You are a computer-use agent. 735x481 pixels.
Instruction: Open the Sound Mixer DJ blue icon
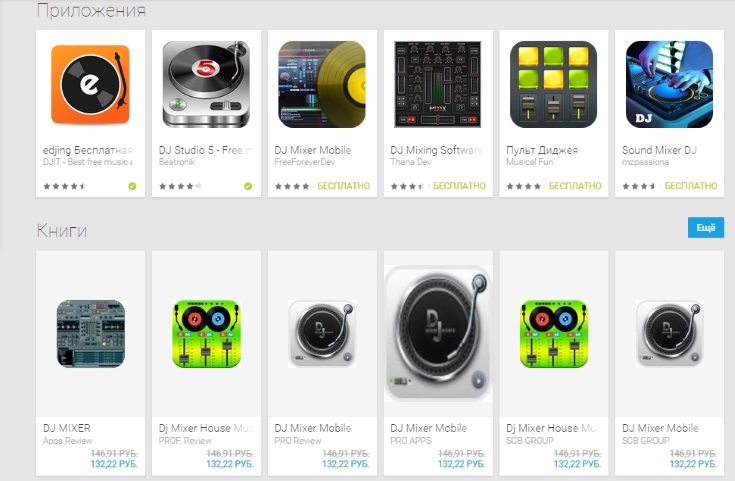coord(669,84)
